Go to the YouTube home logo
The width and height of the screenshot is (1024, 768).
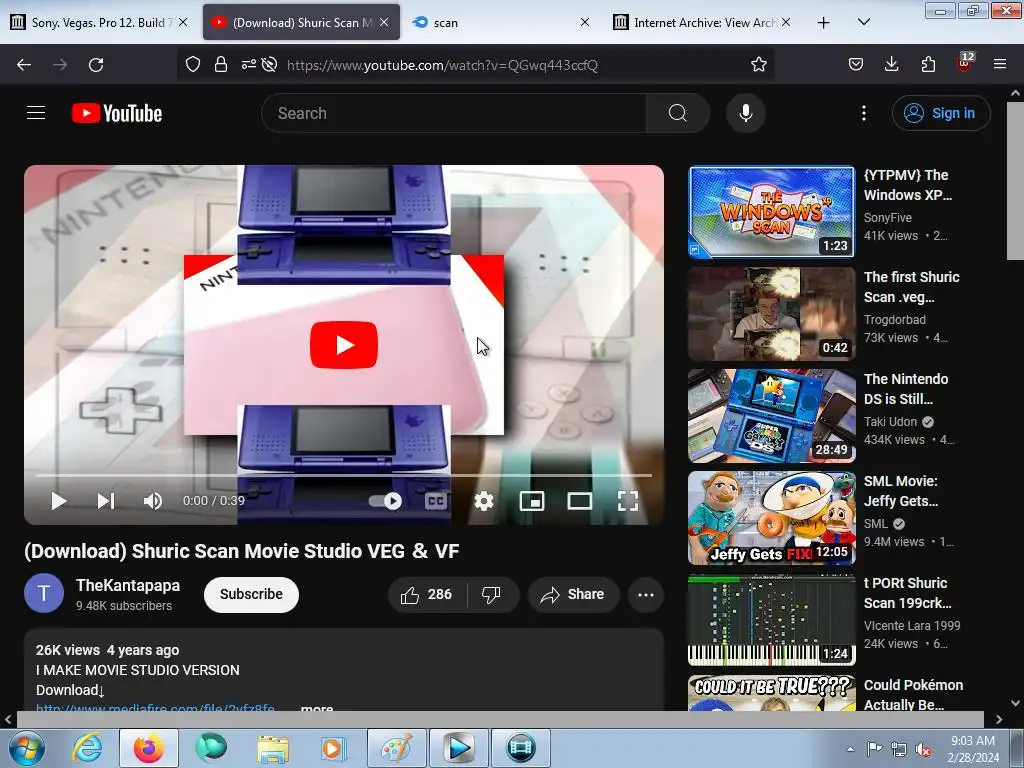tap(117, 113)
